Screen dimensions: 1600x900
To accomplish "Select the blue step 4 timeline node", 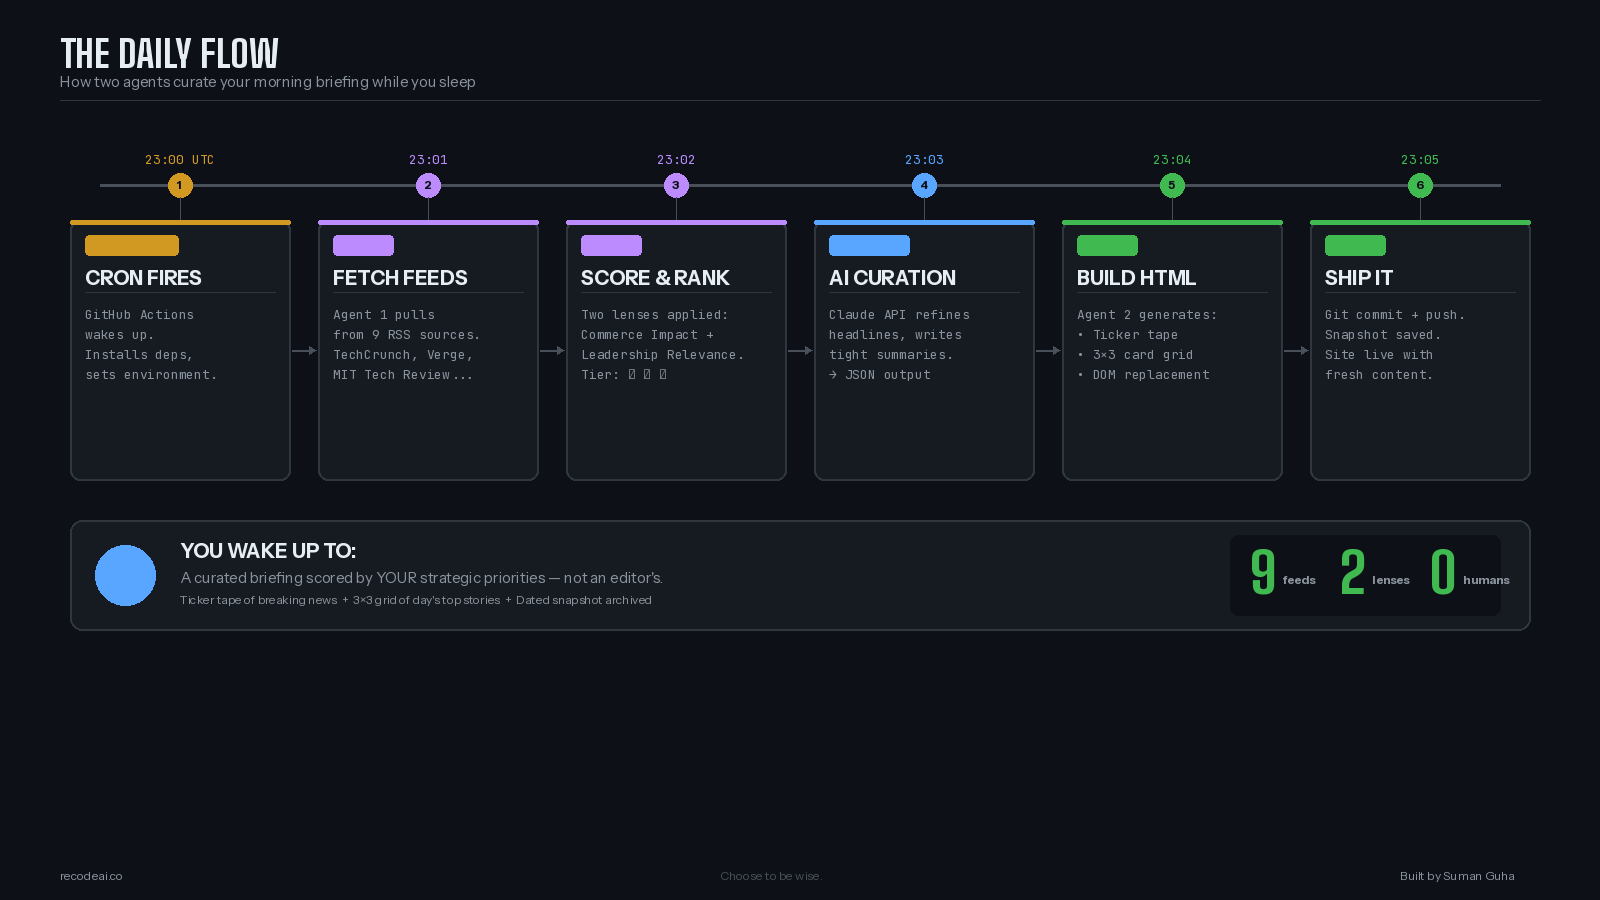I will tap(924, 185).
